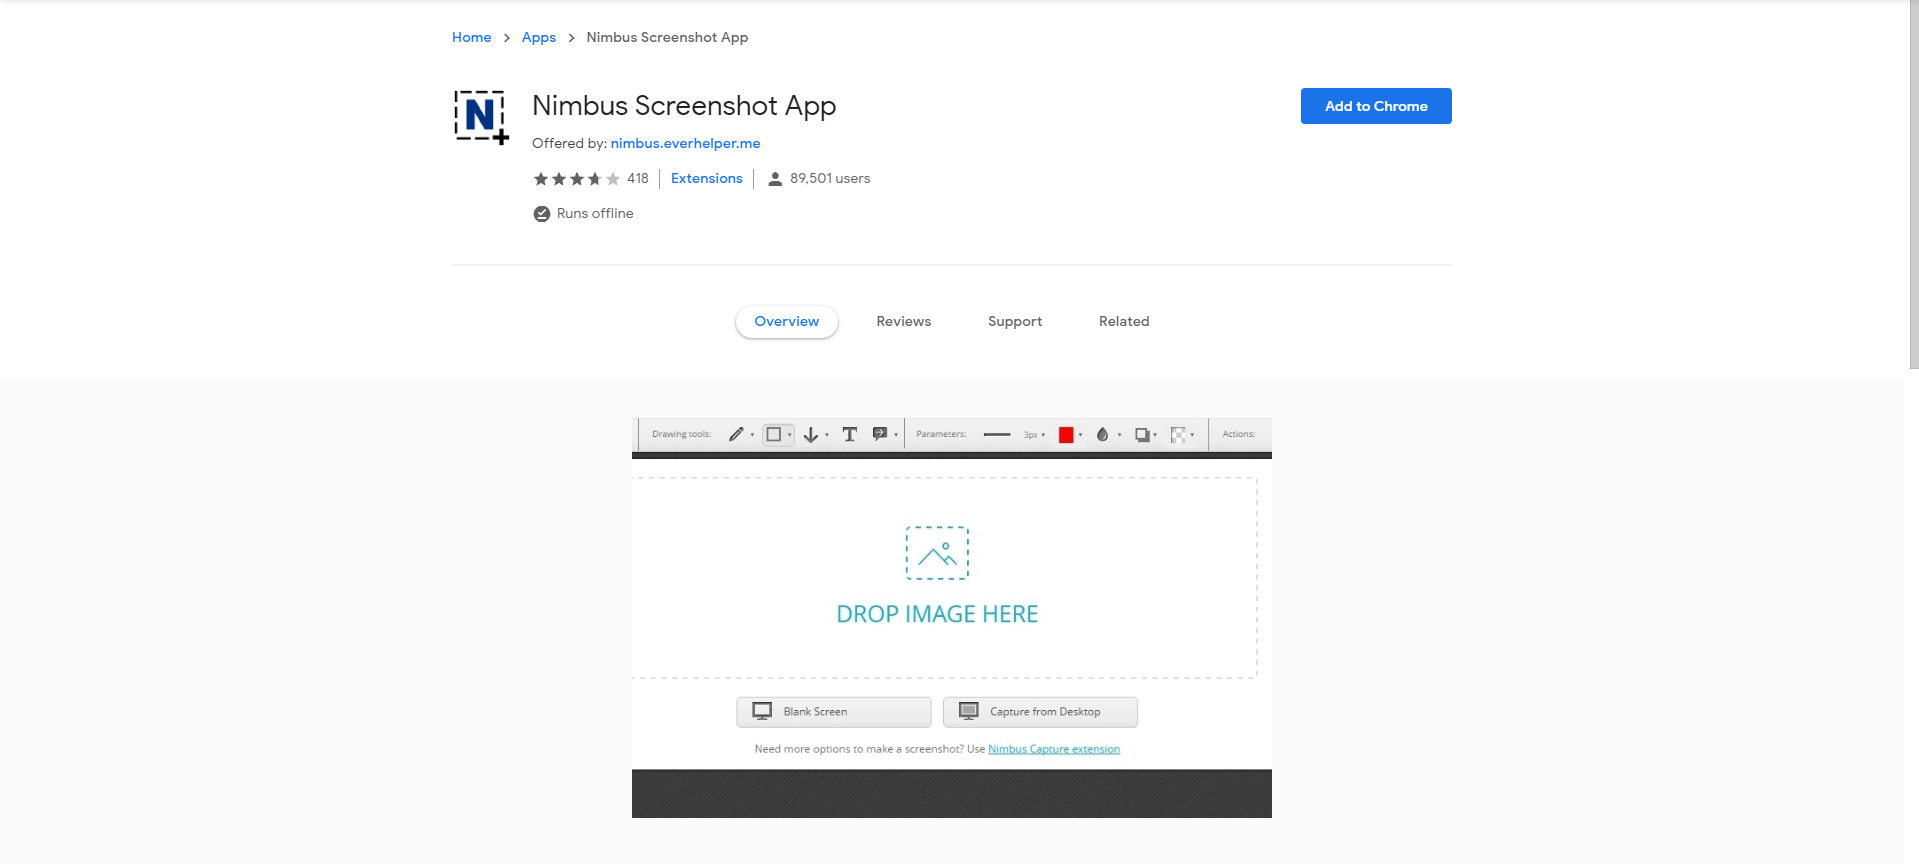Open the red color dropdown arrow
Viewport: 1919px width, 864px height.
click(x=1081, y=435)
